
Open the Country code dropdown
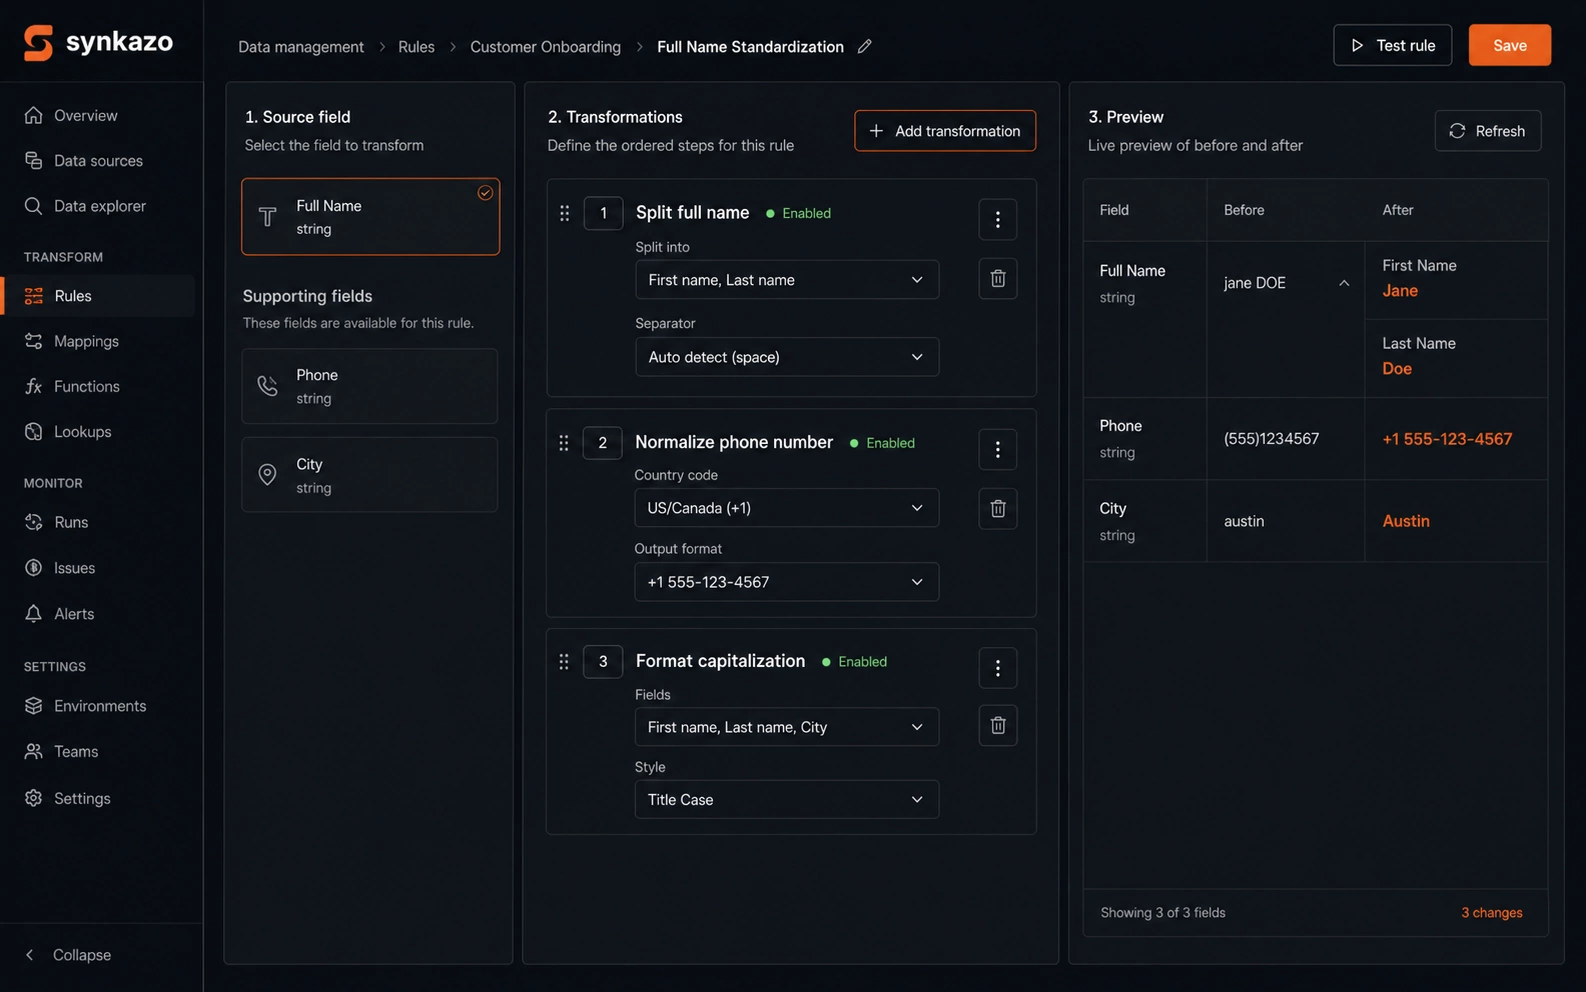pos(787,508)
